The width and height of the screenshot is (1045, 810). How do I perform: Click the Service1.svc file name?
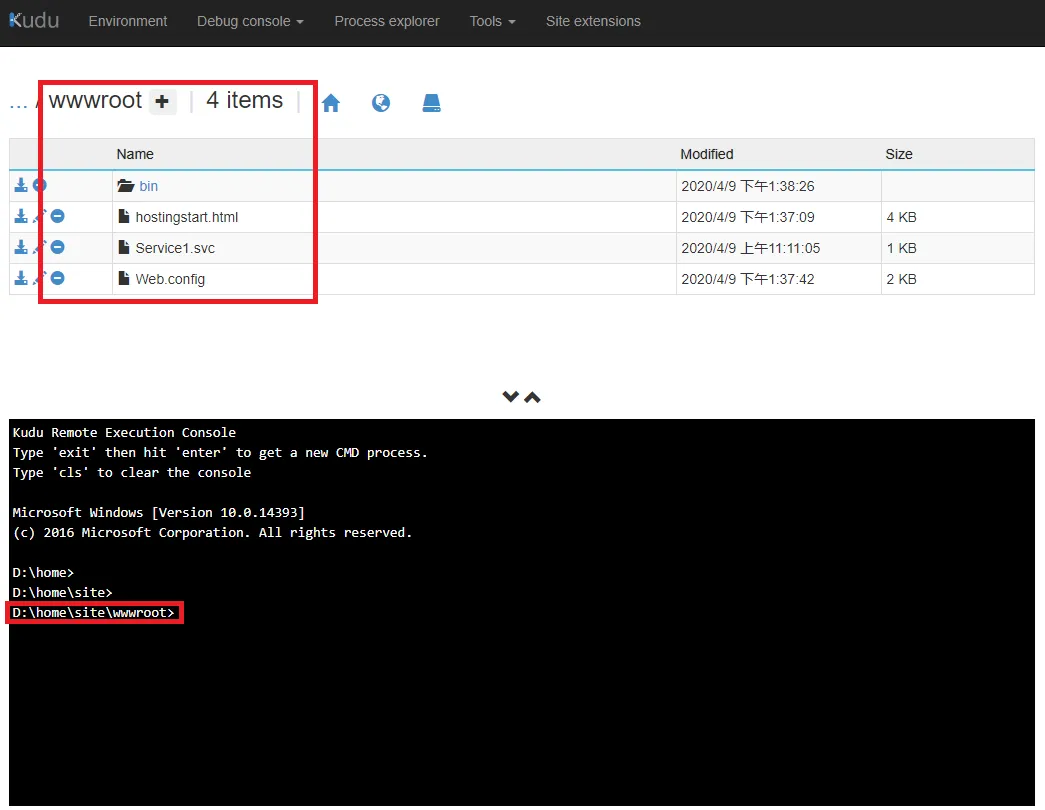click(x=175, y=248)
